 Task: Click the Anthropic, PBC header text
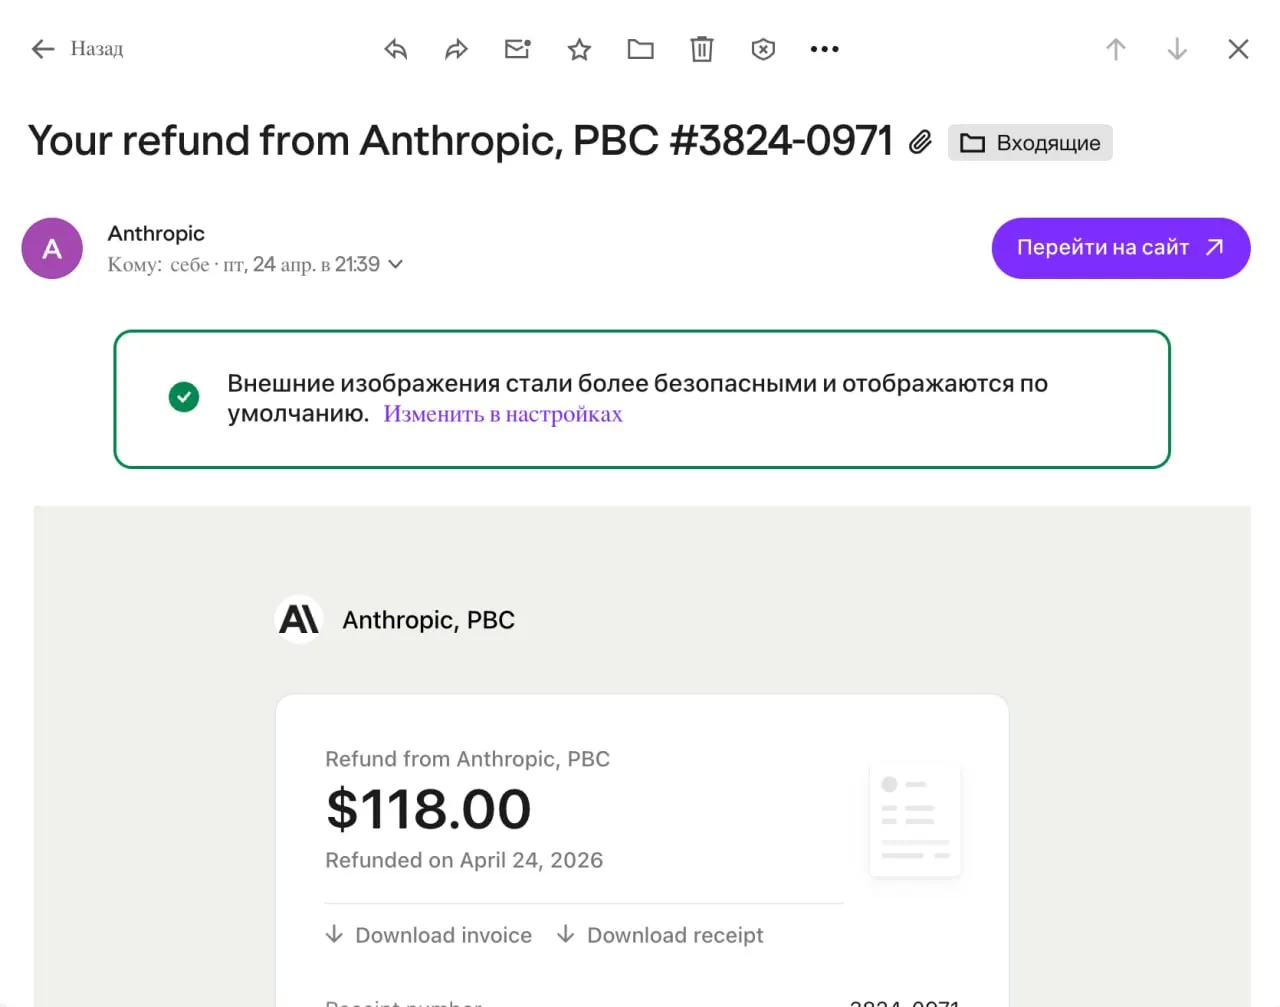click(x=428, y=620)
